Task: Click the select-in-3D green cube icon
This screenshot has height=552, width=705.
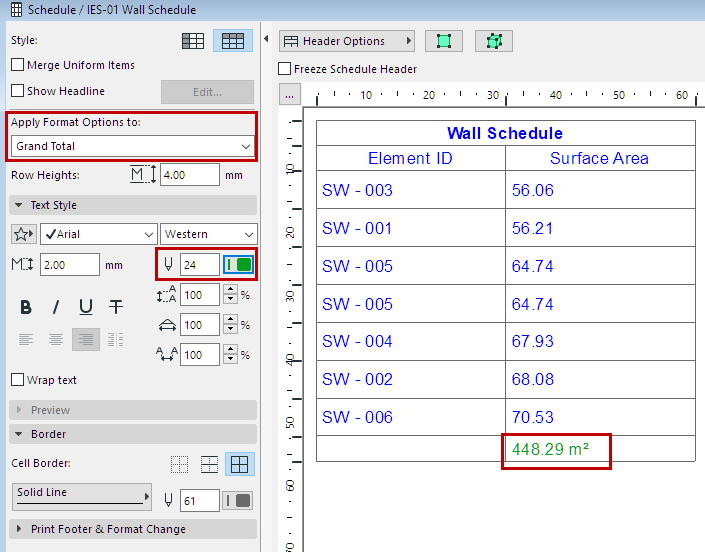Action: 494,41
